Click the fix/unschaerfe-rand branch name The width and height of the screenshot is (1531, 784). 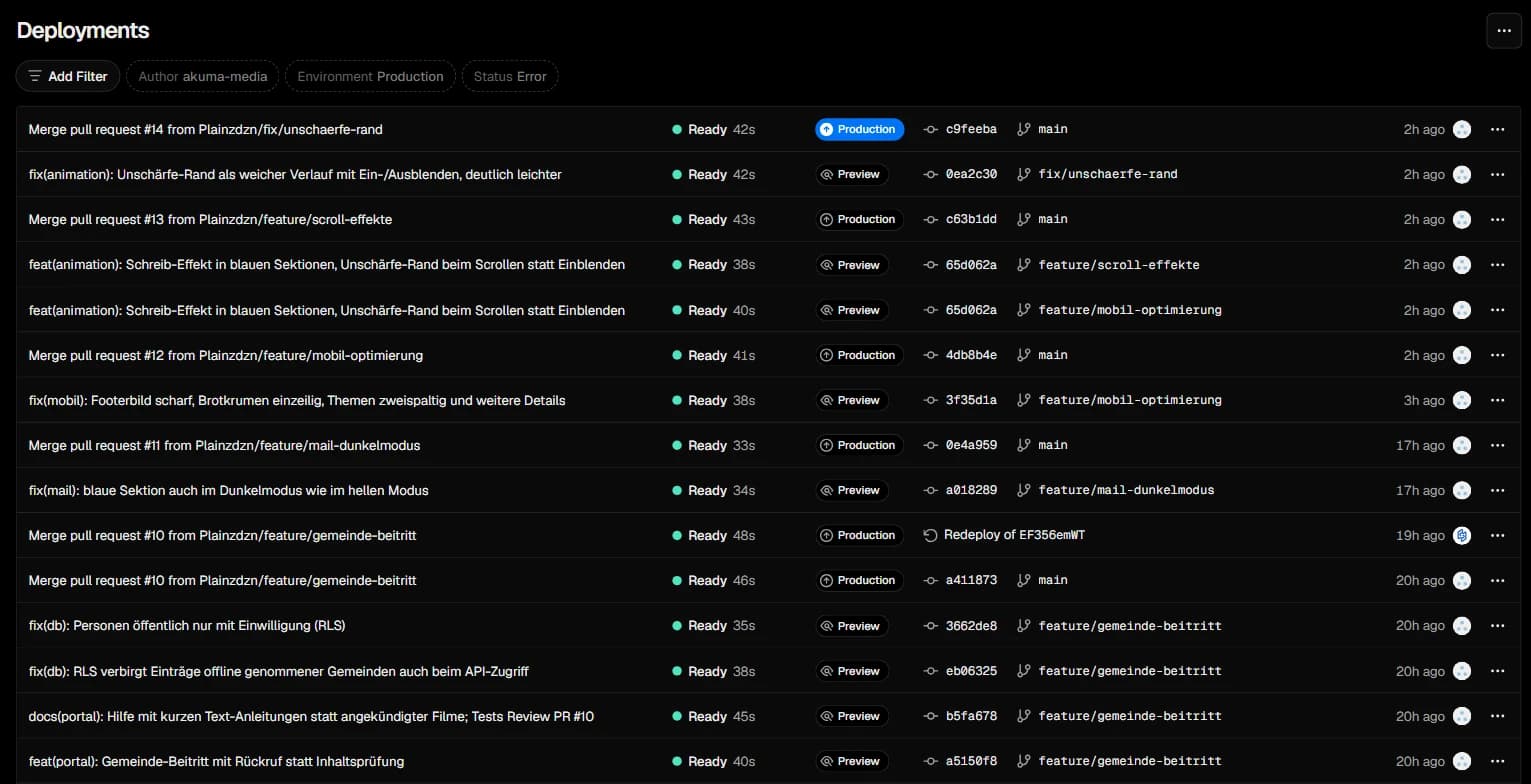pos(1108,174)
